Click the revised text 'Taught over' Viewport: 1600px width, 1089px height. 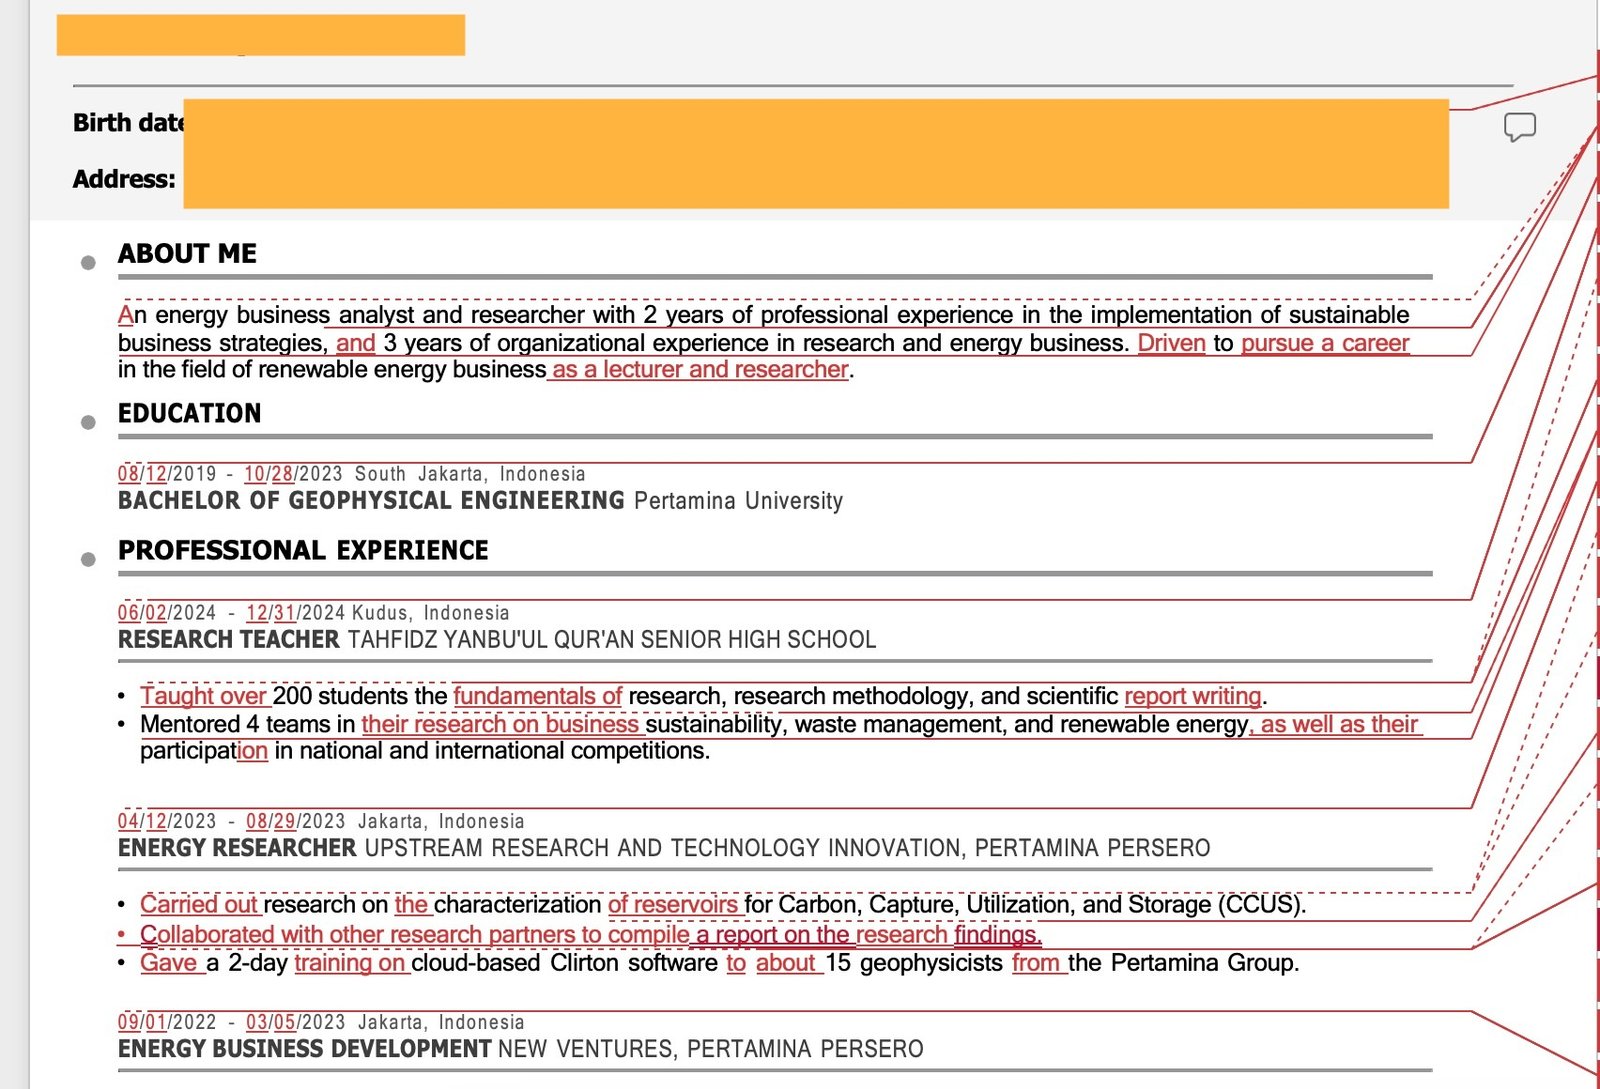202,695
